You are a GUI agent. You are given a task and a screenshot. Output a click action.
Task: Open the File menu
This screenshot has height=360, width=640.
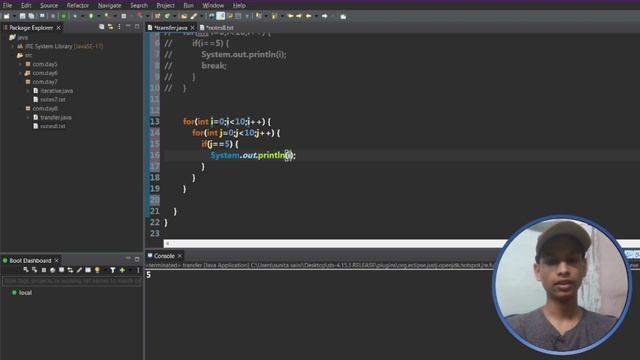click(7, 5)
